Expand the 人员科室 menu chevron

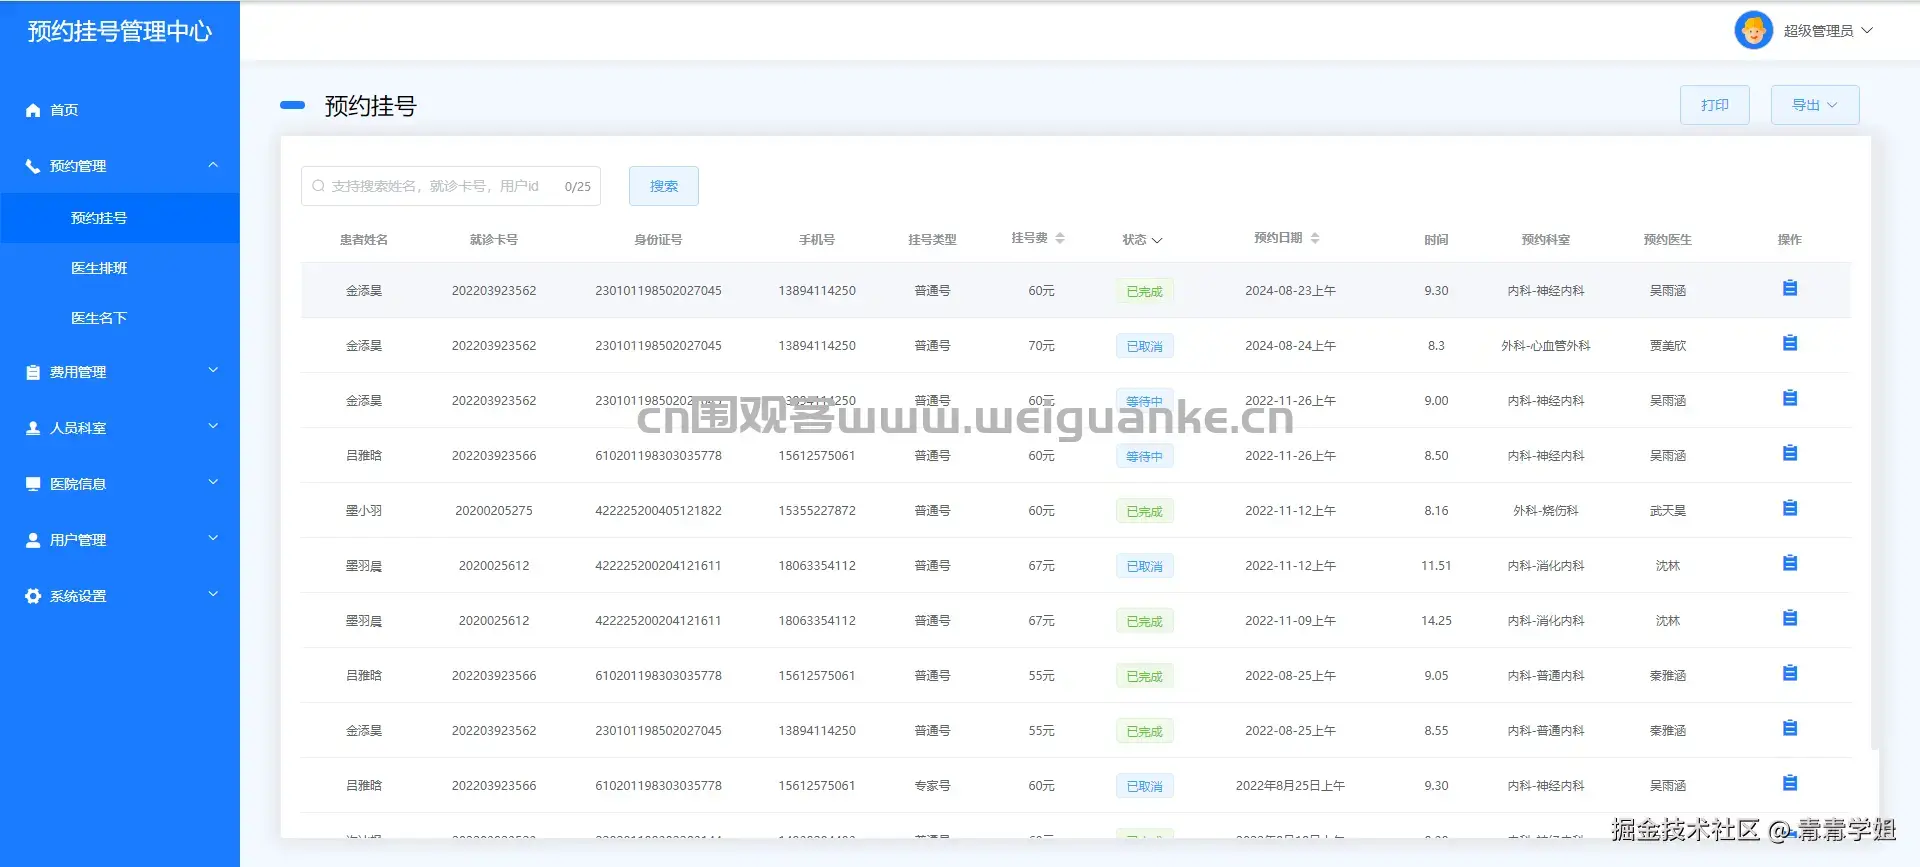(x=213, y=427)
